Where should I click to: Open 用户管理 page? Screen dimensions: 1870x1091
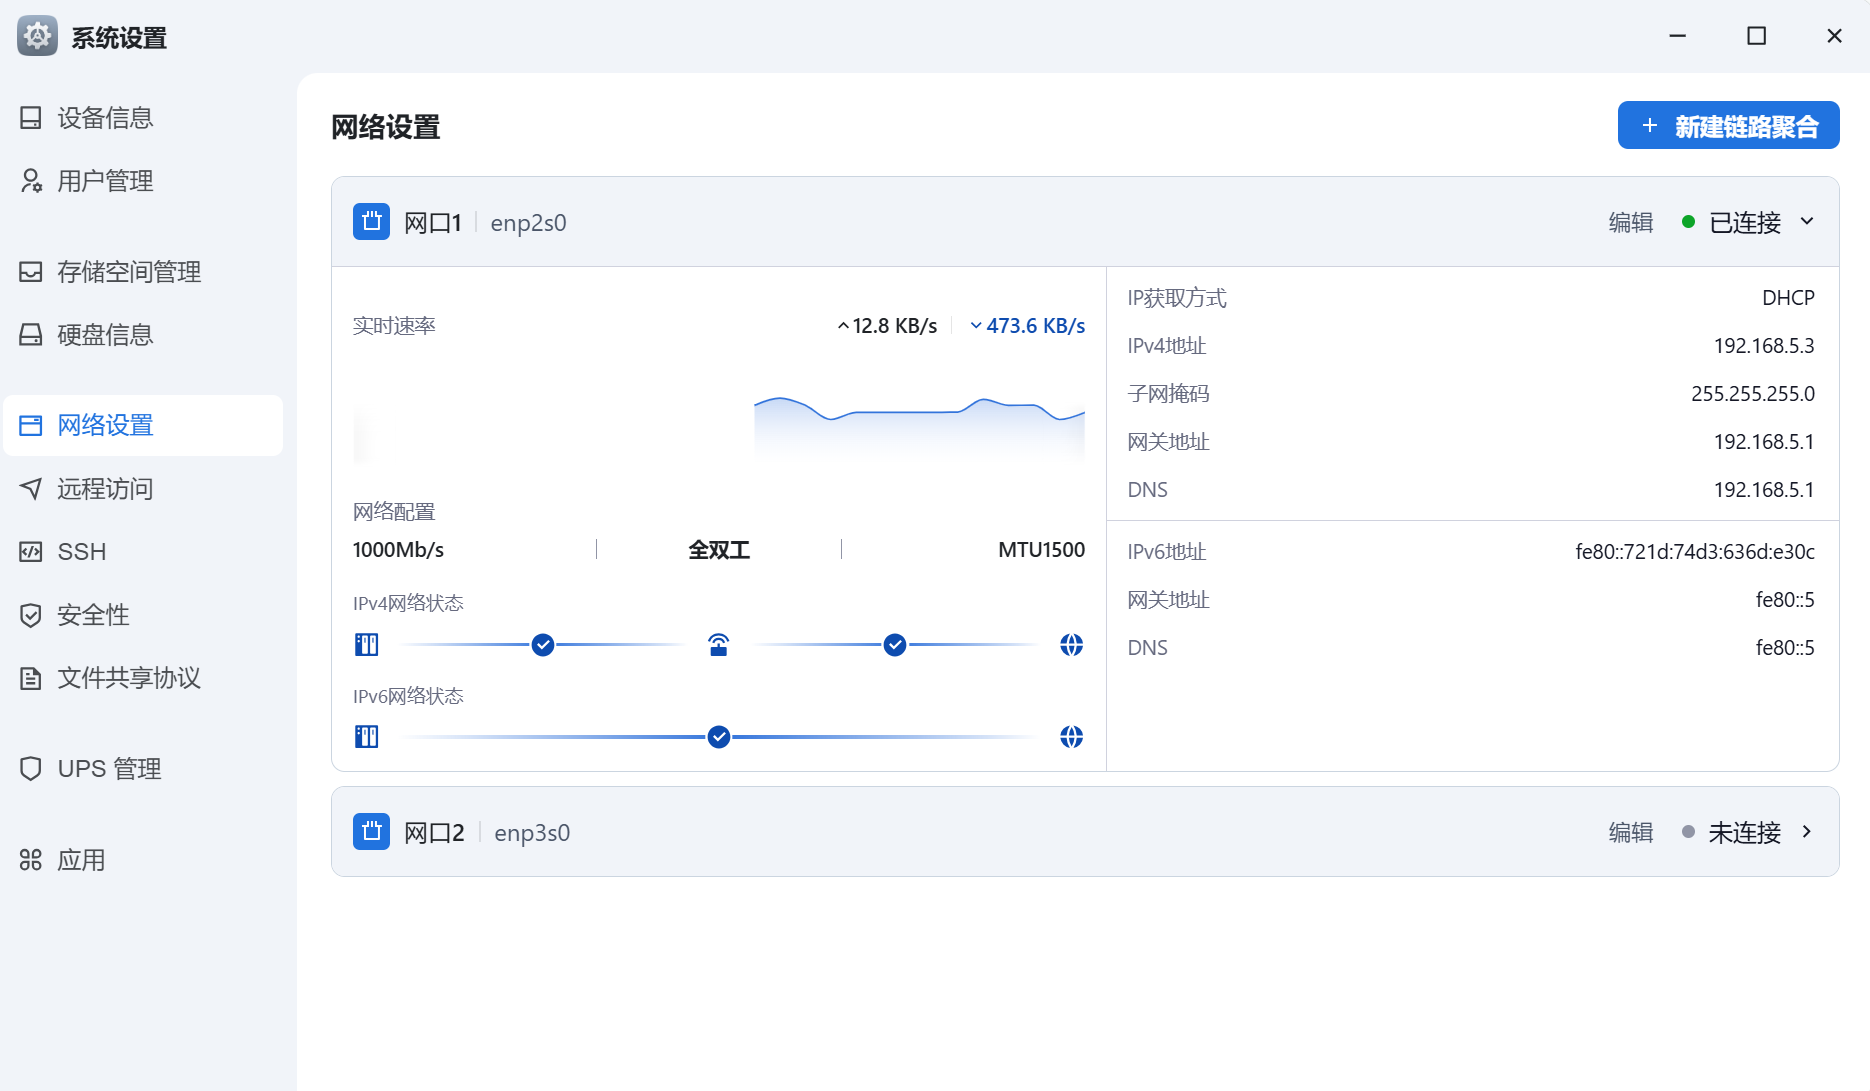point(143,181)
